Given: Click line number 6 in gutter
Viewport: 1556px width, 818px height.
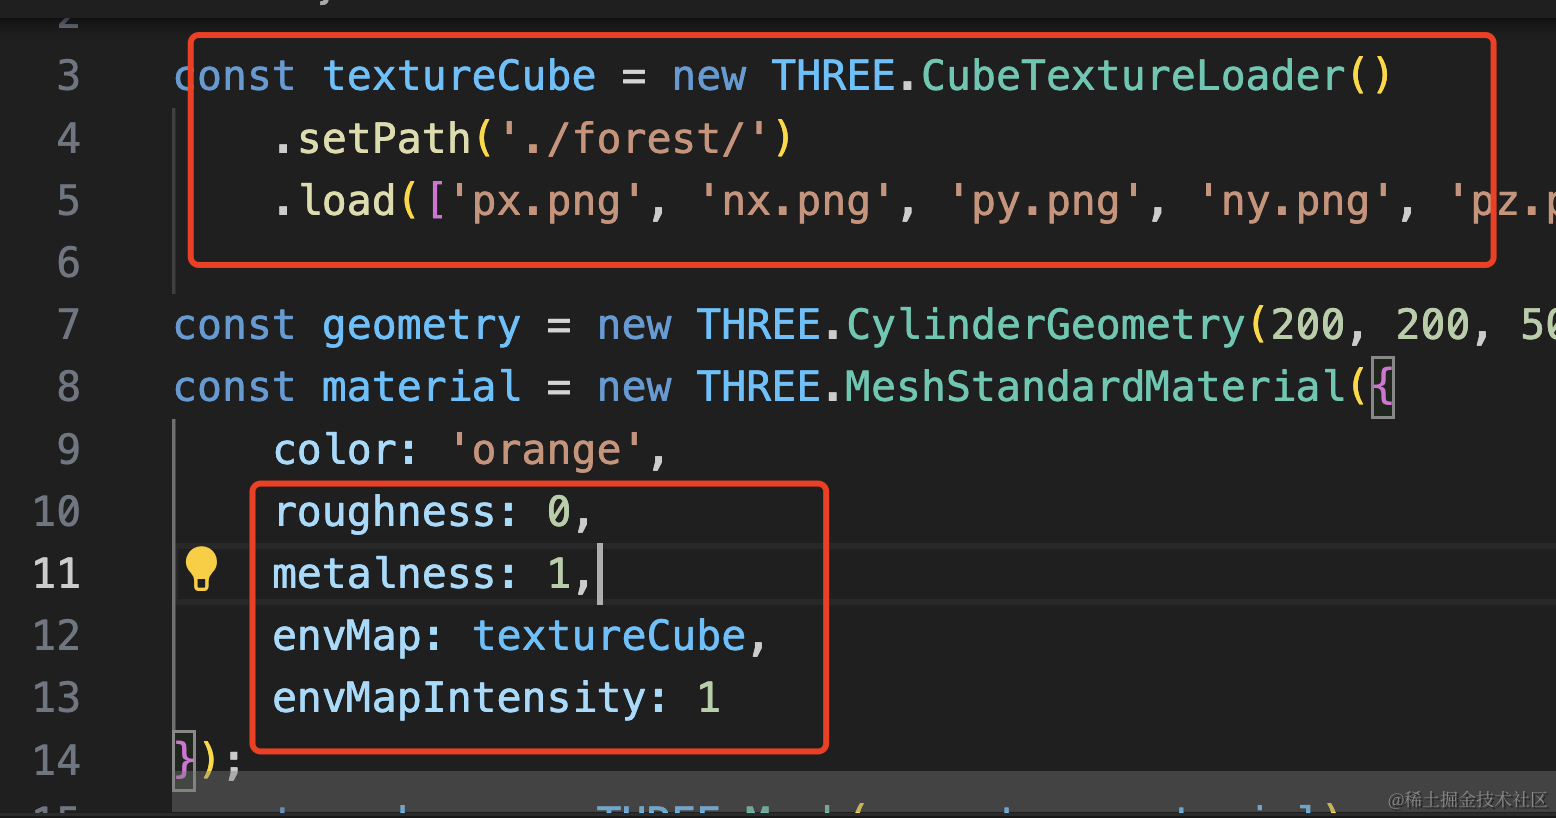Looking at the screenshot, I should click(x=68, y=262).
